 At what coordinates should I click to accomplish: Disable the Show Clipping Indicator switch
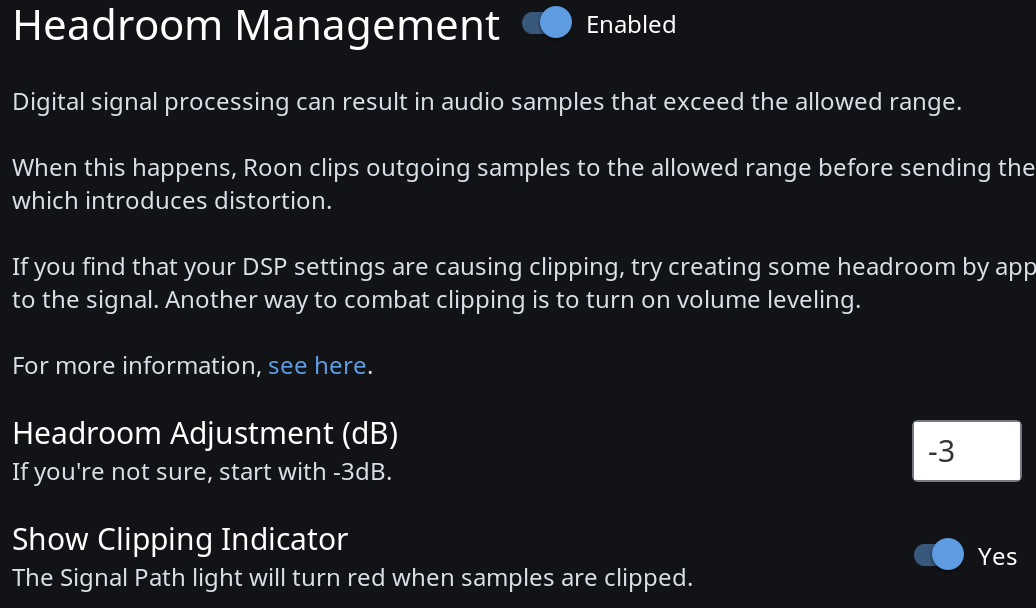tap(939, 555)
